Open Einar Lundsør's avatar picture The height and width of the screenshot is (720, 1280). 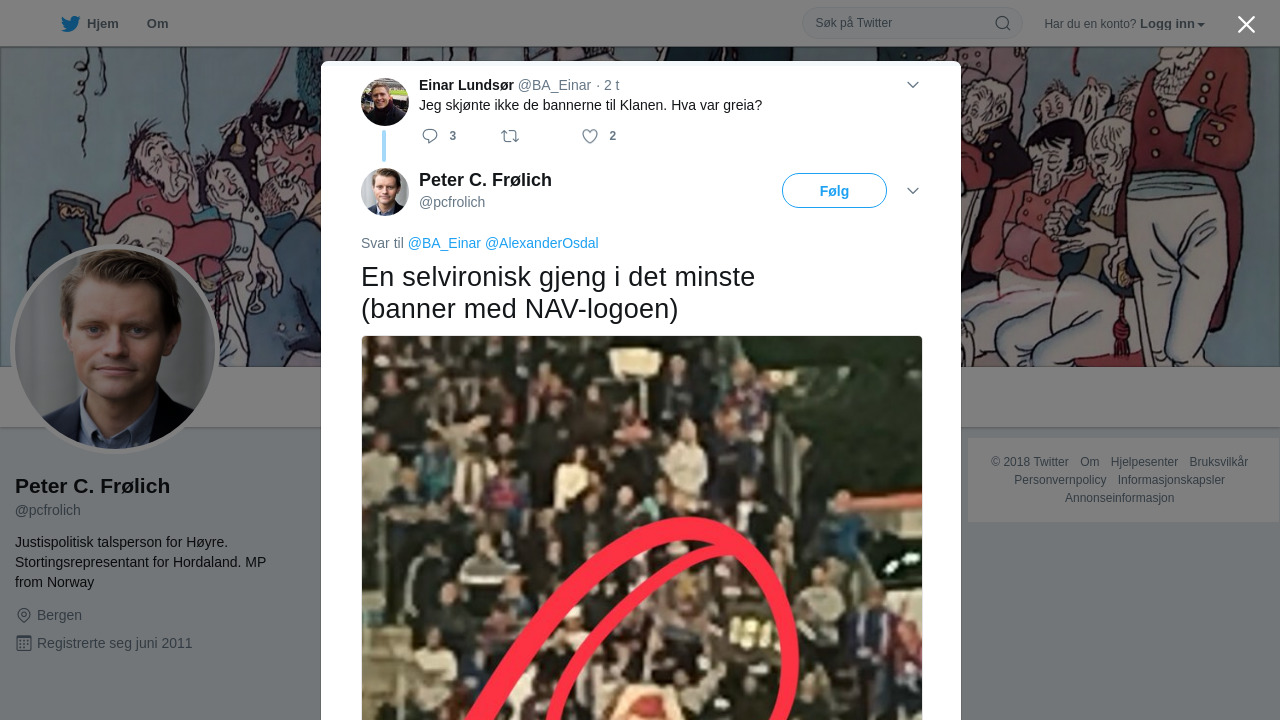(x=385, y=102)
